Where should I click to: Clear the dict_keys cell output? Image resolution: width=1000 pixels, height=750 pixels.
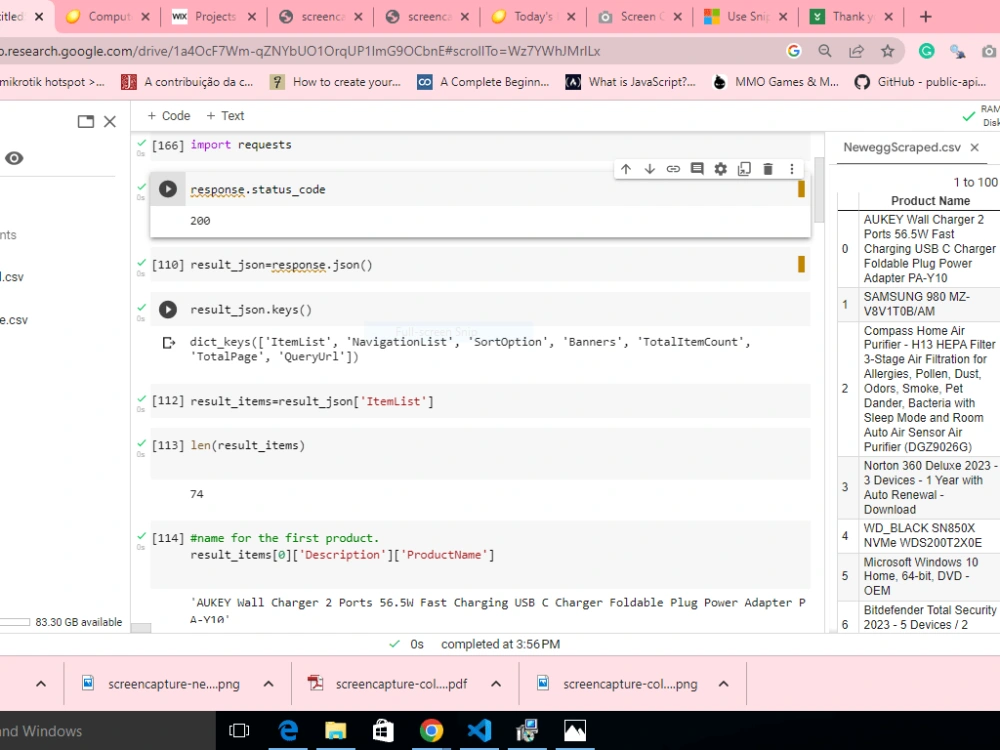coord(168,343)
